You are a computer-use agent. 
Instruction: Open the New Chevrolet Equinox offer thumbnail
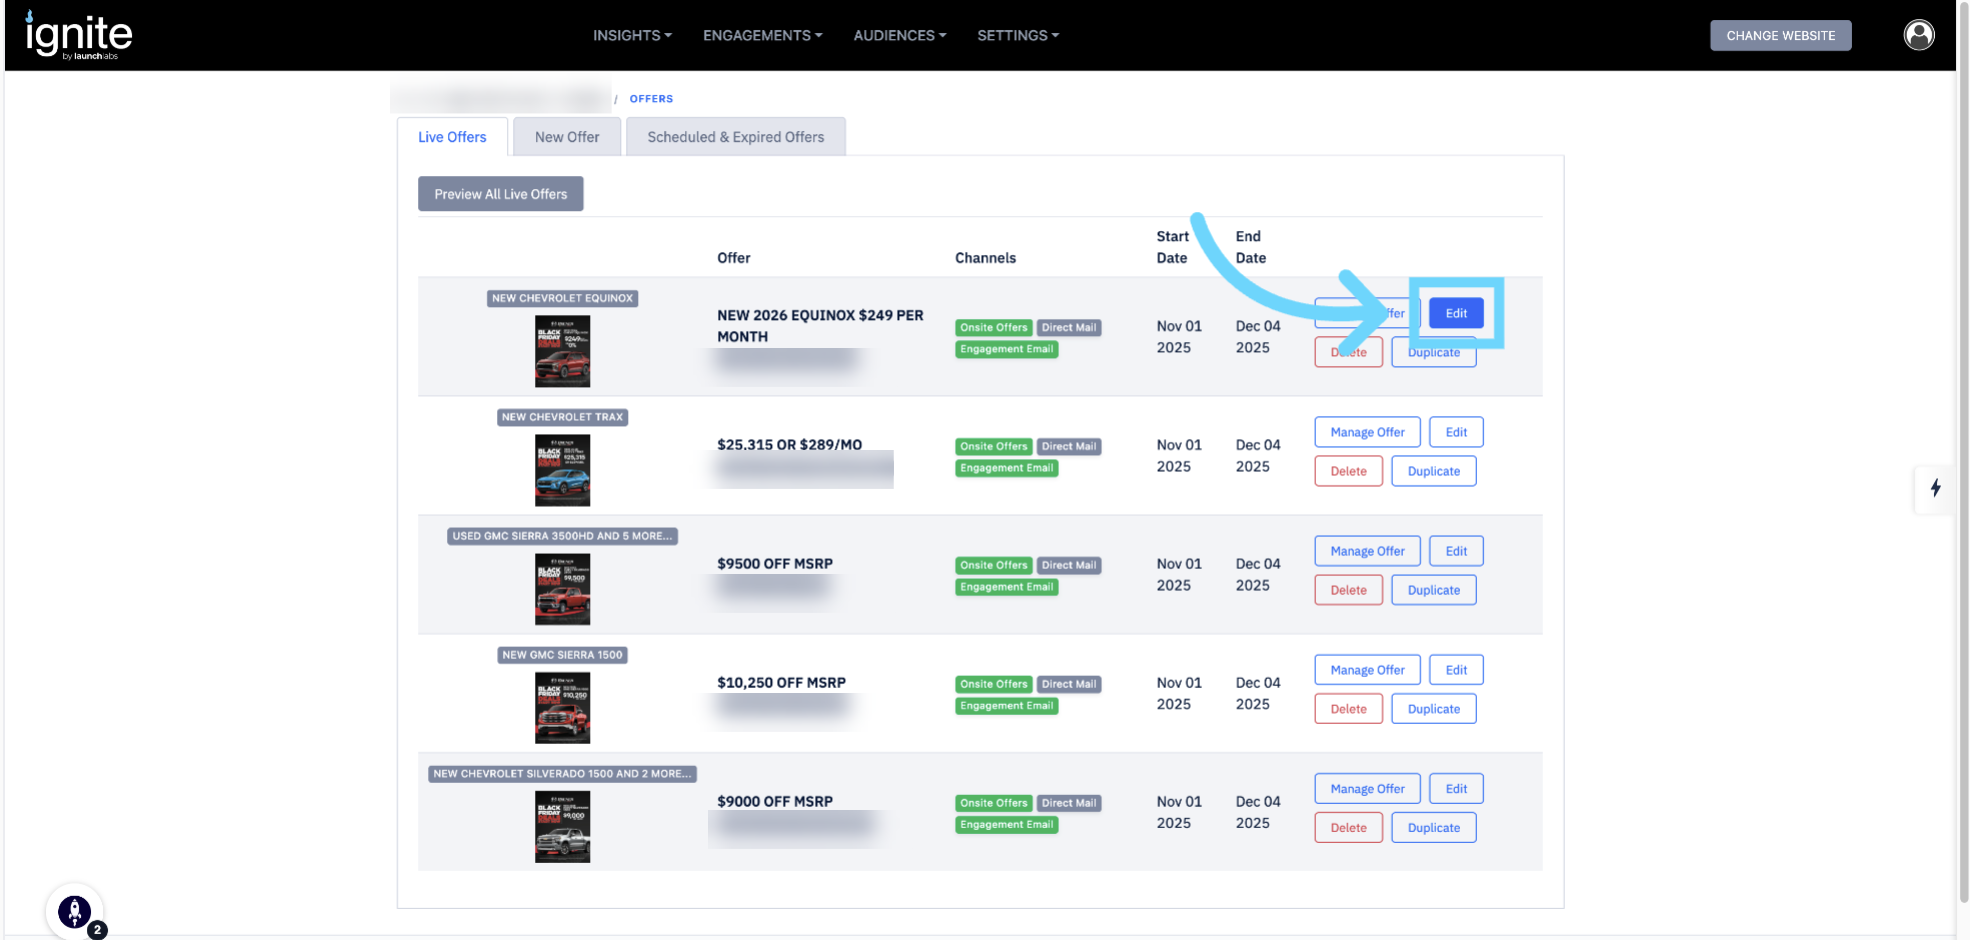[562, 351]
